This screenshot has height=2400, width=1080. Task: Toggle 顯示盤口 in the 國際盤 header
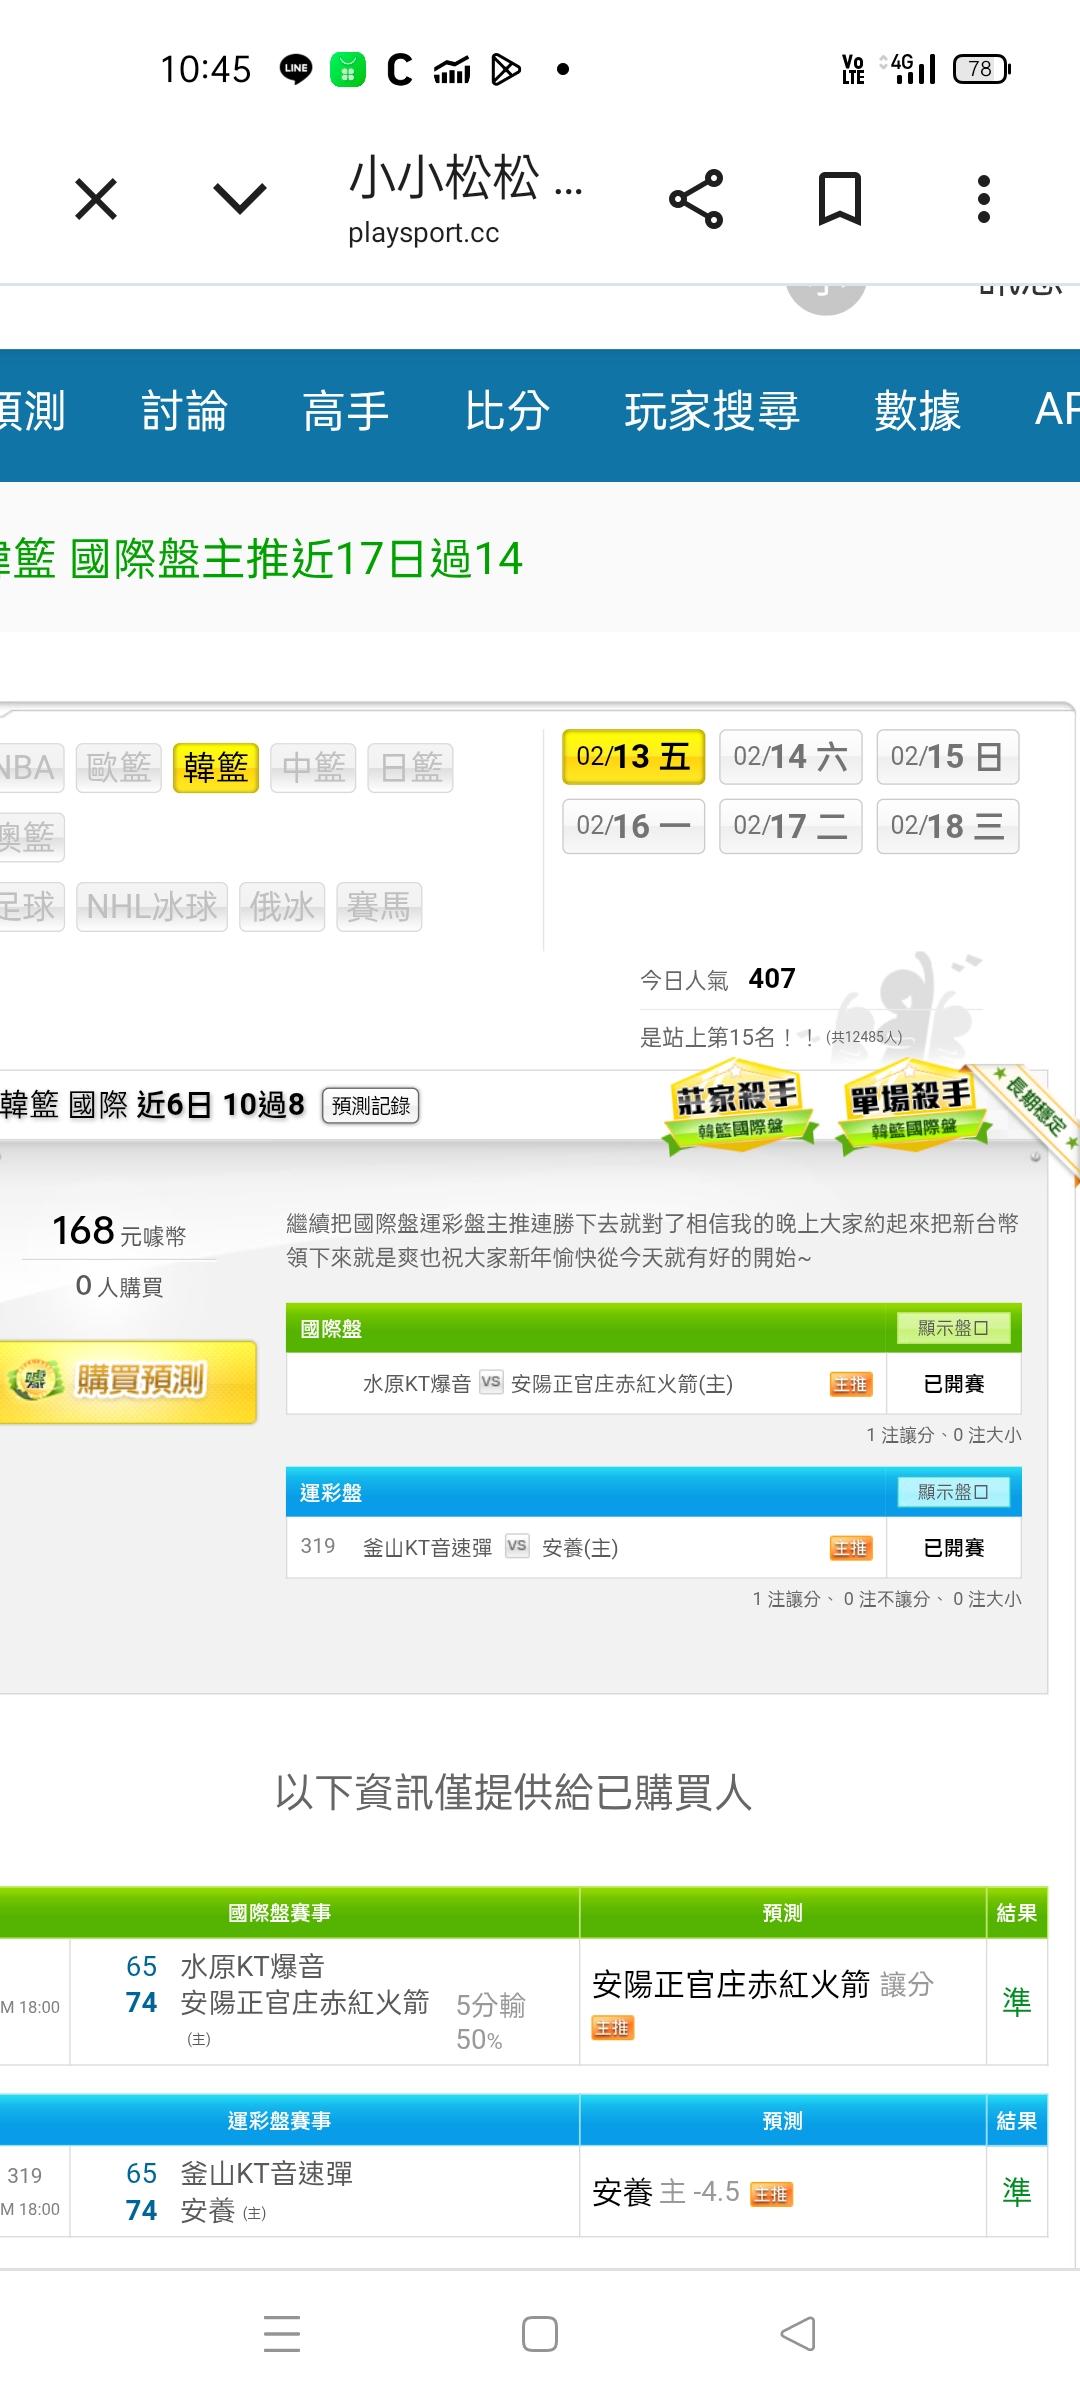click(x=953, y=1328)
